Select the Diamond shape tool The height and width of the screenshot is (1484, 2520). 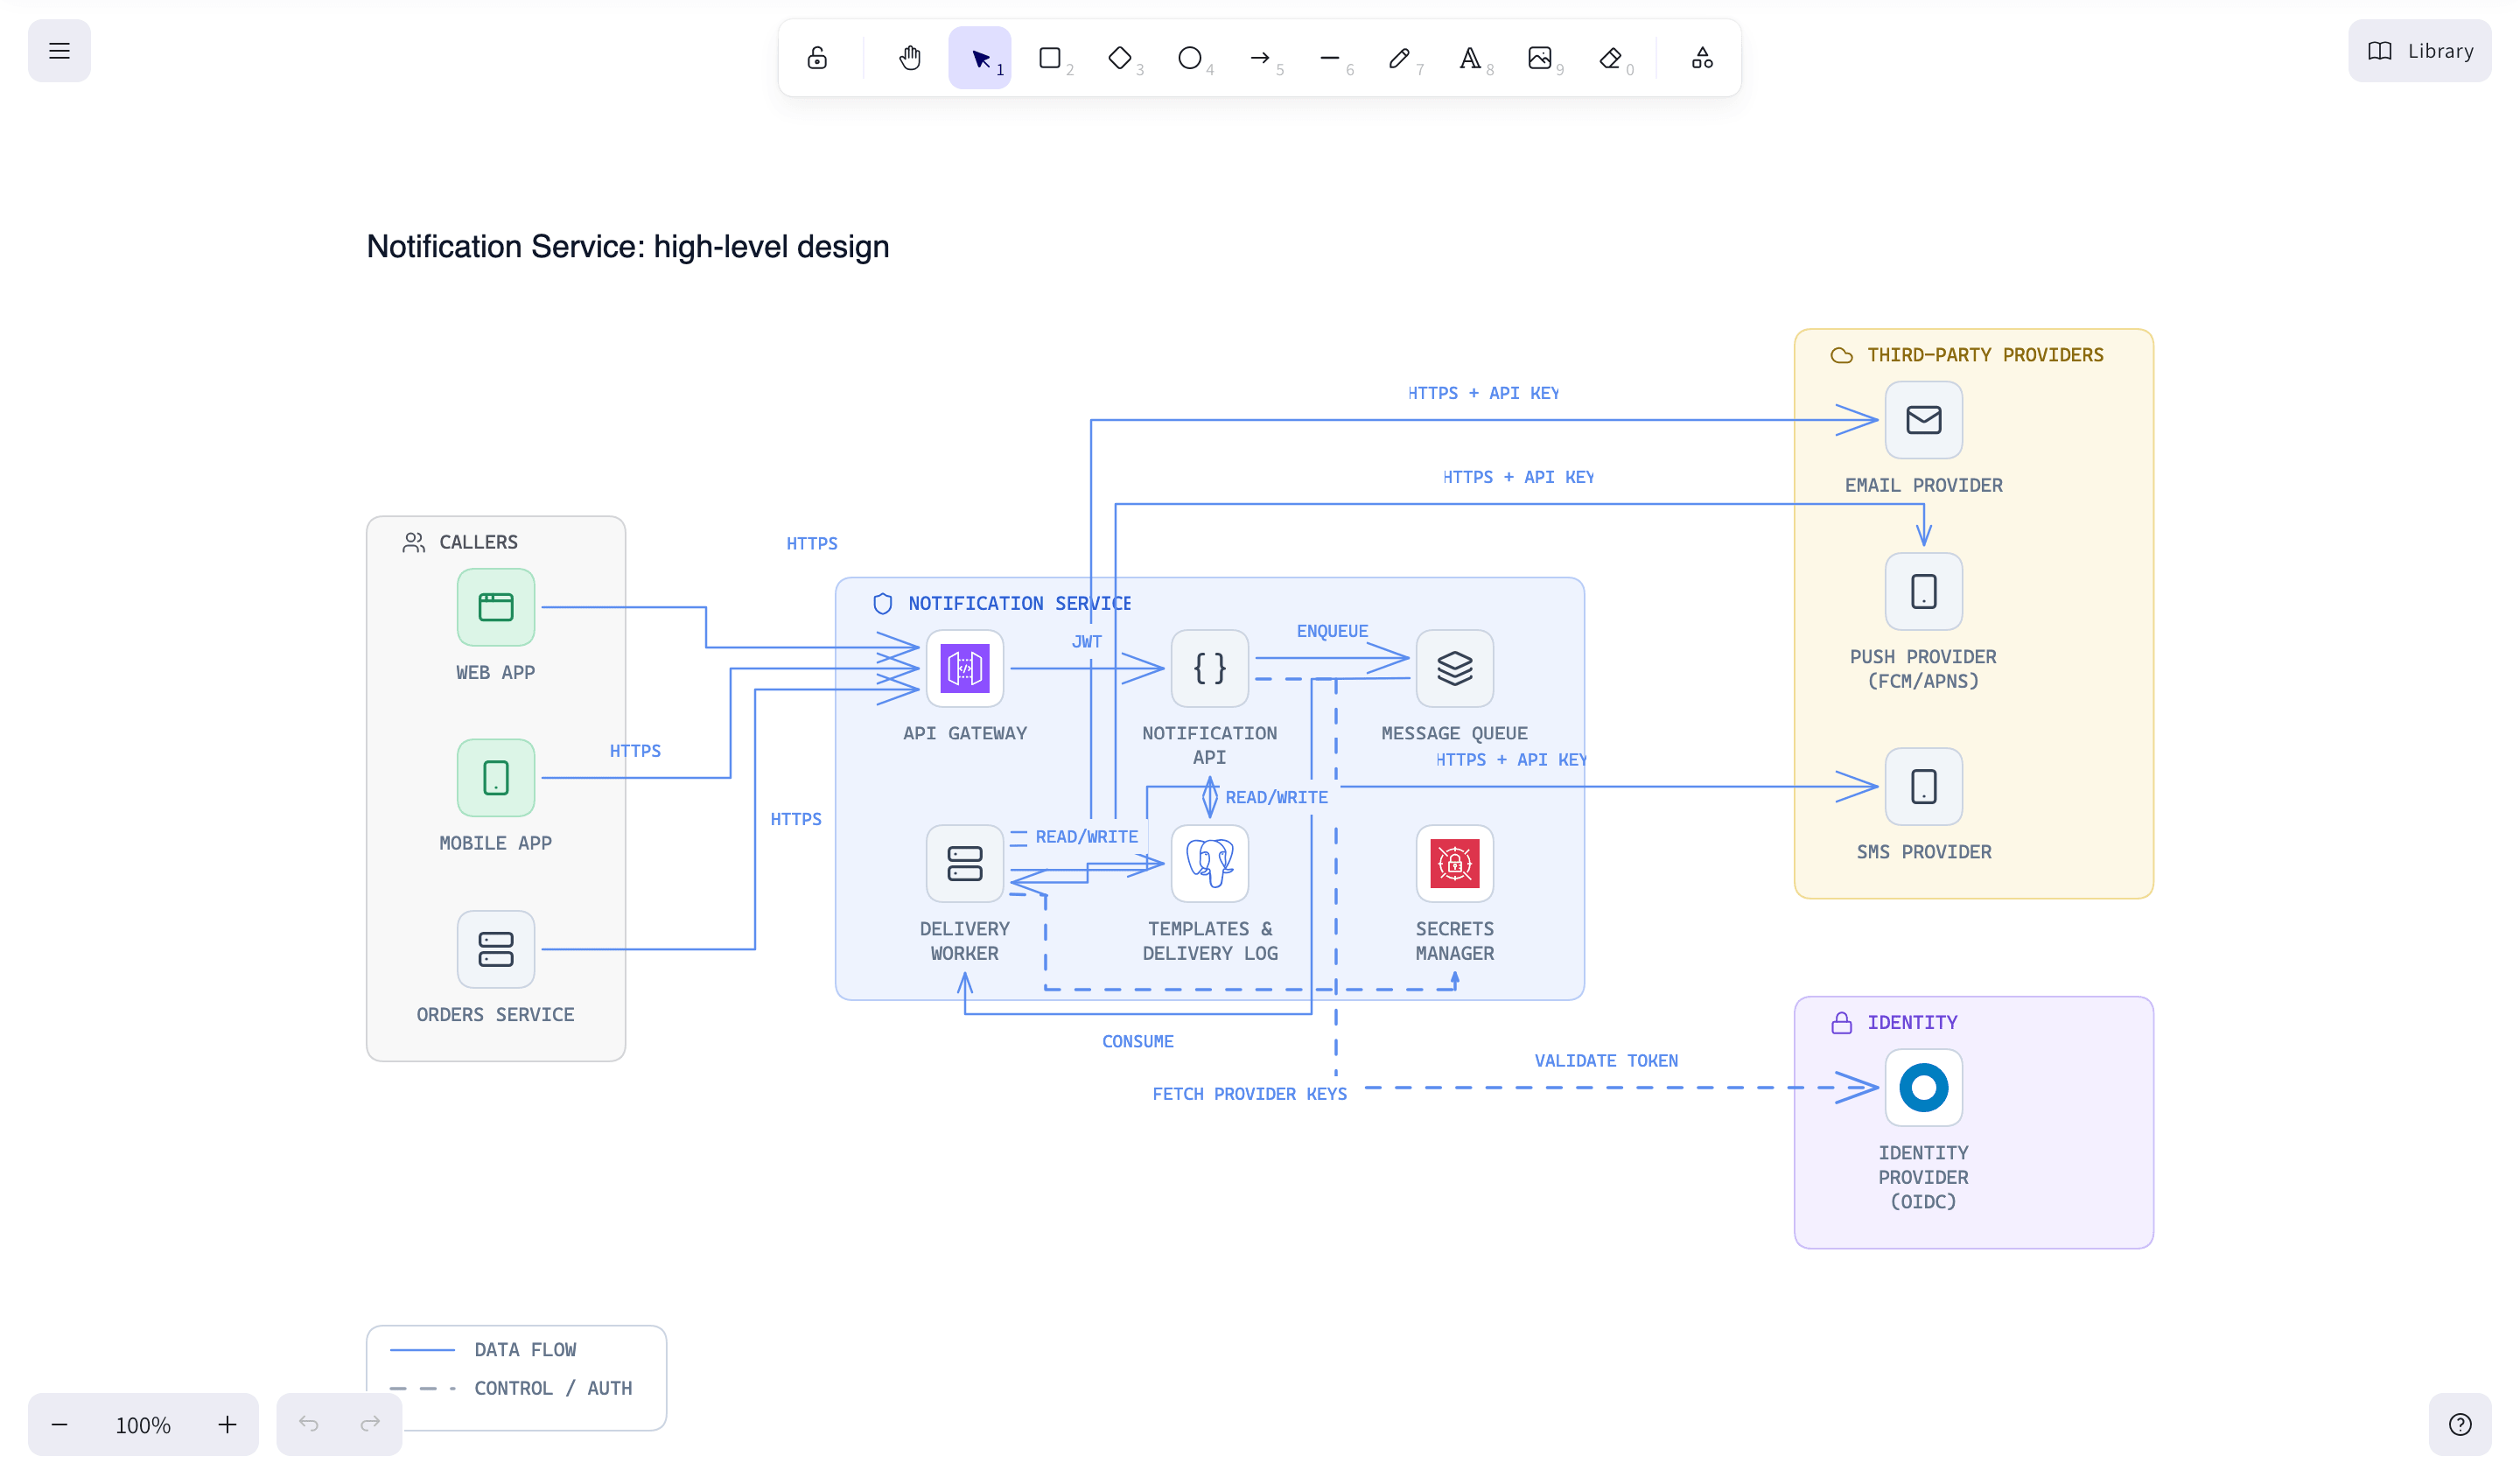pos(1120,58)
